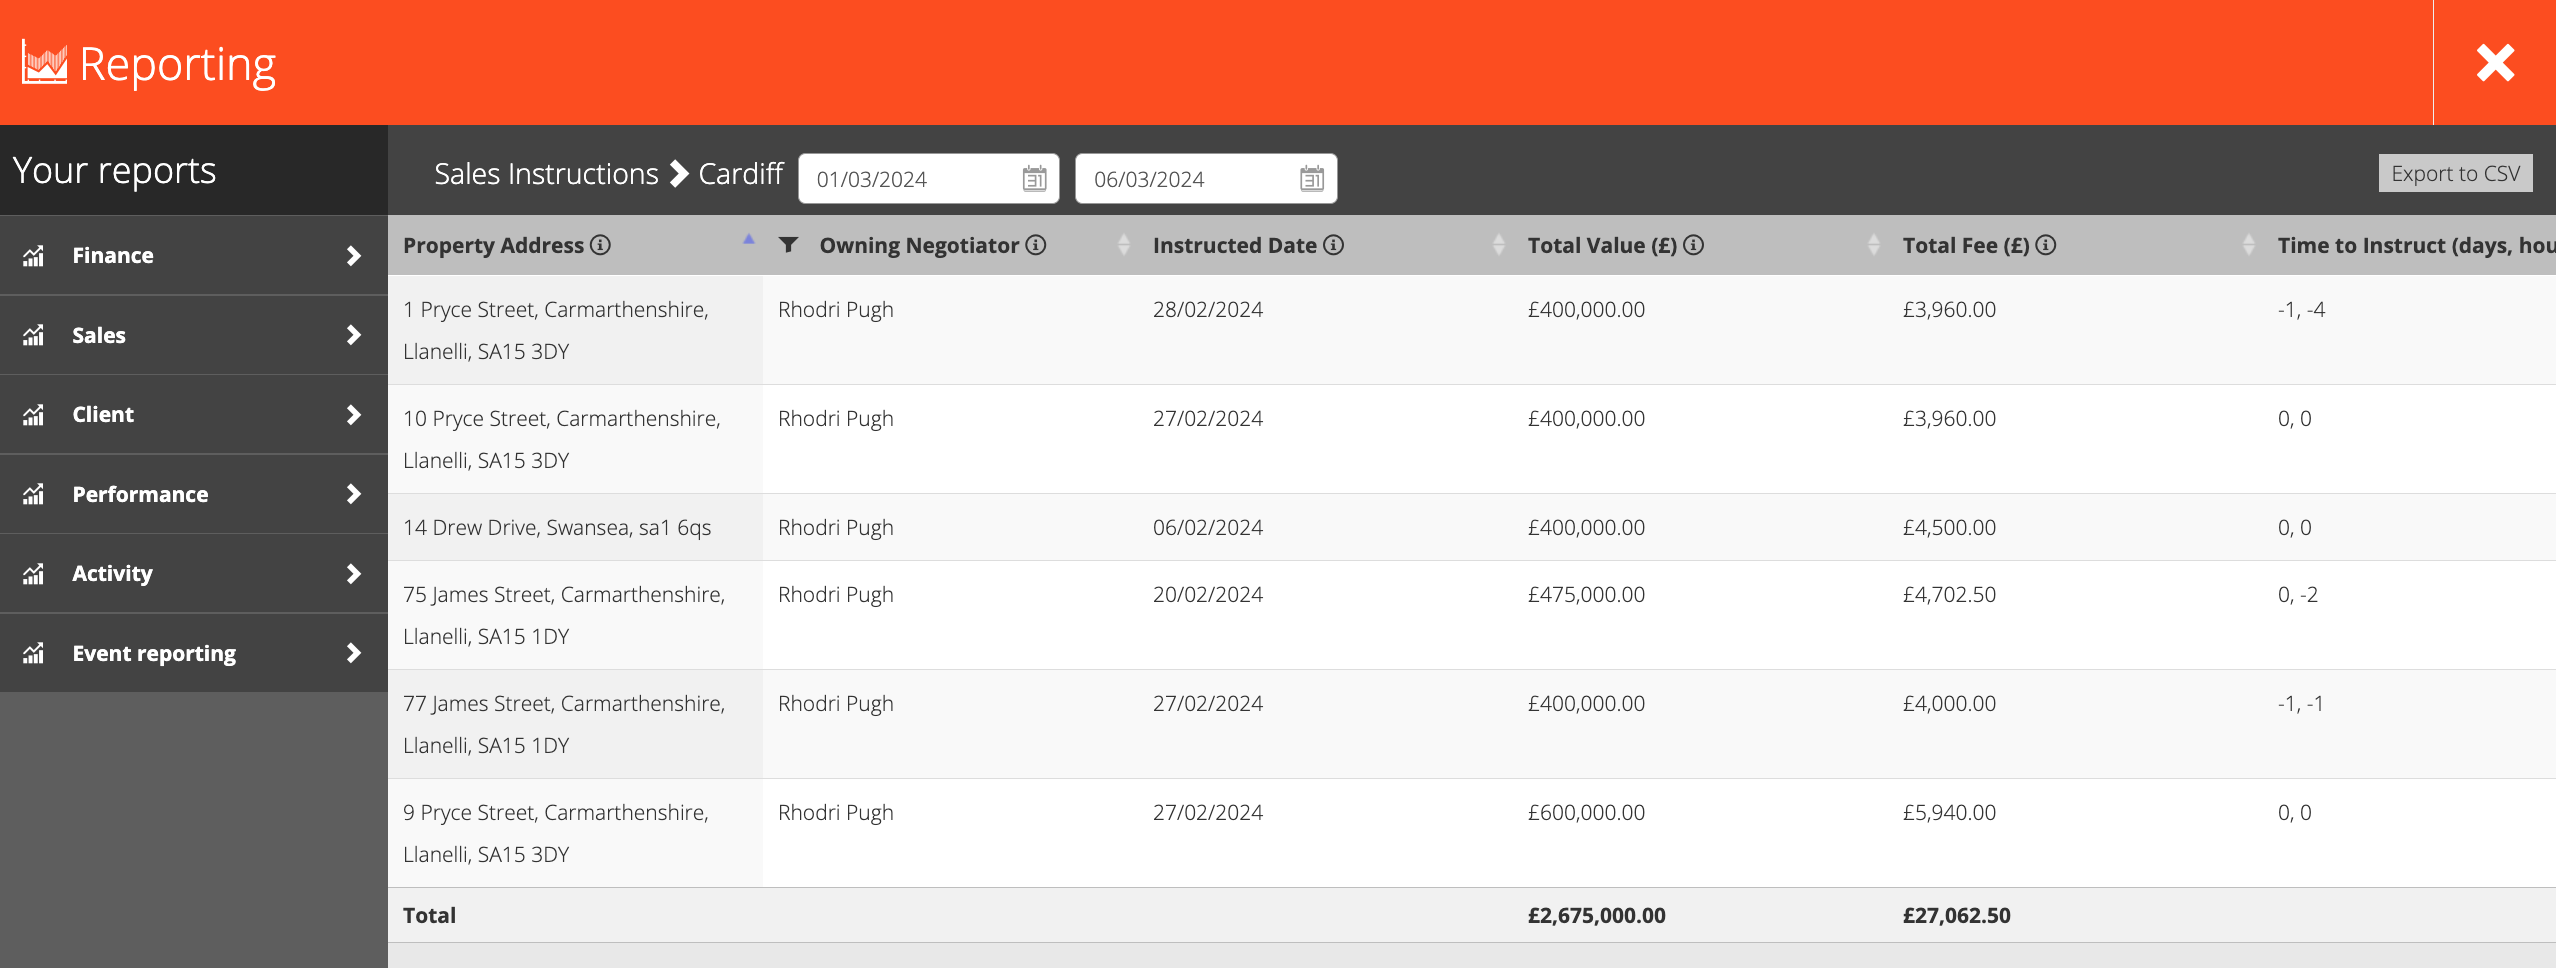This screenshot has height=968, width=2556.
Task: Toggle sort arrows on Instructed Date column
Action: (x=1498, y=245)
